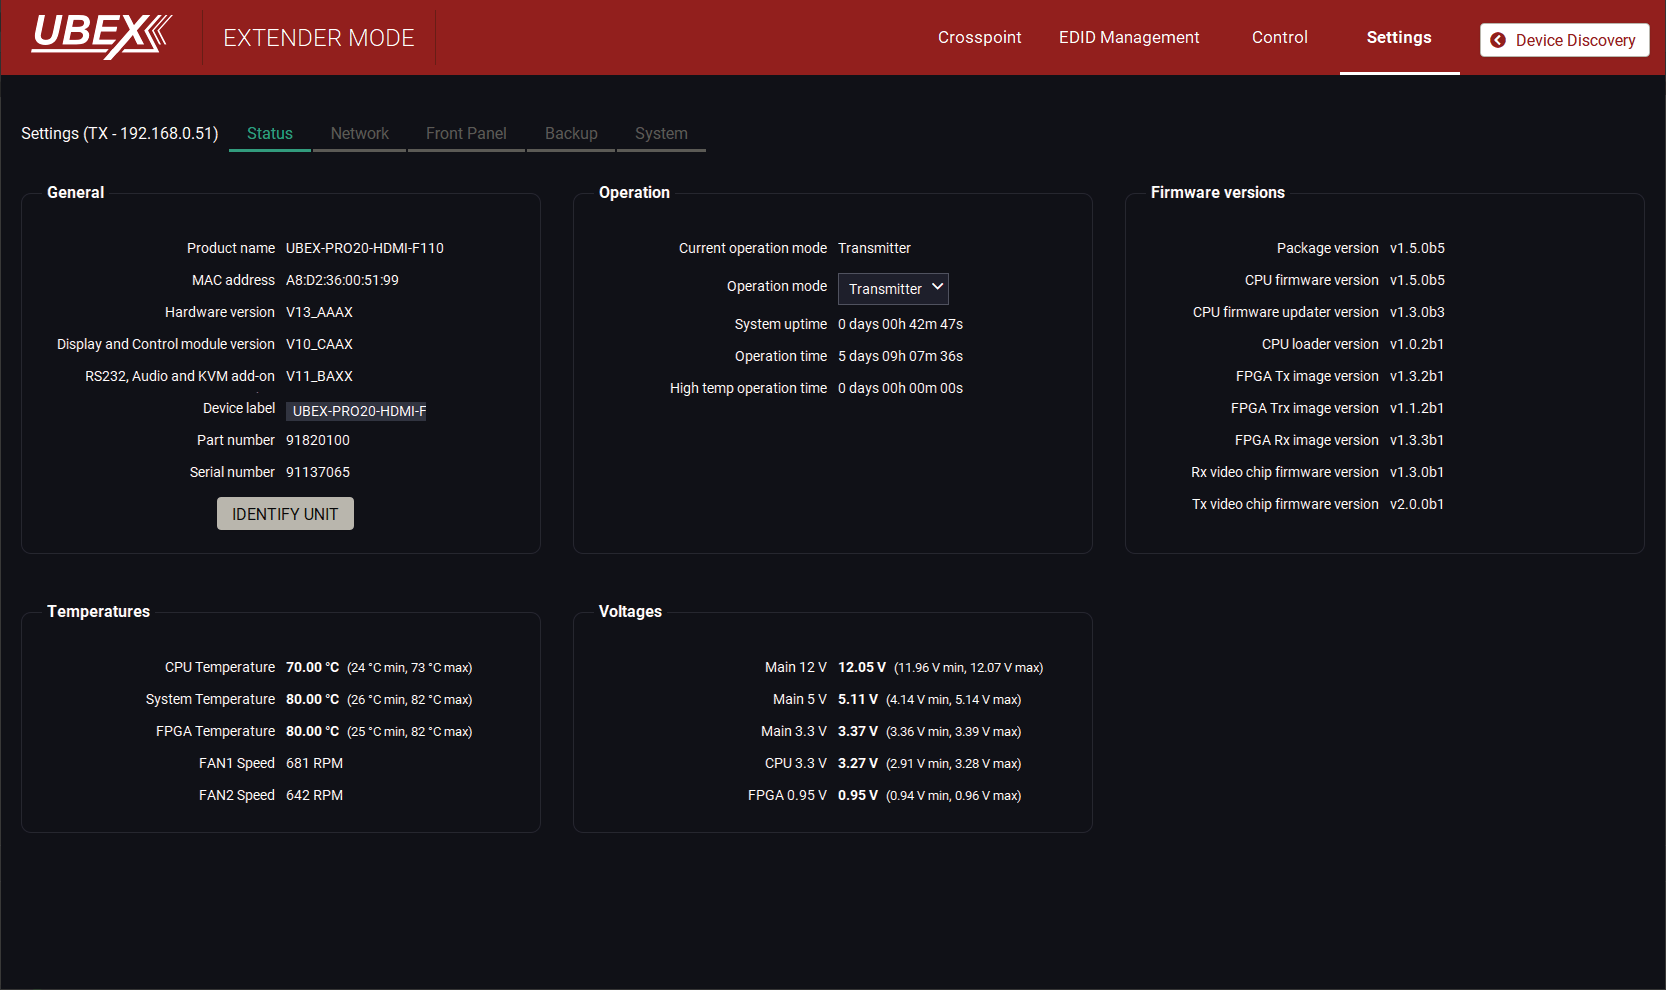Click the Serial number value 91137065
1666x990 pixels.
pos(318,472)
